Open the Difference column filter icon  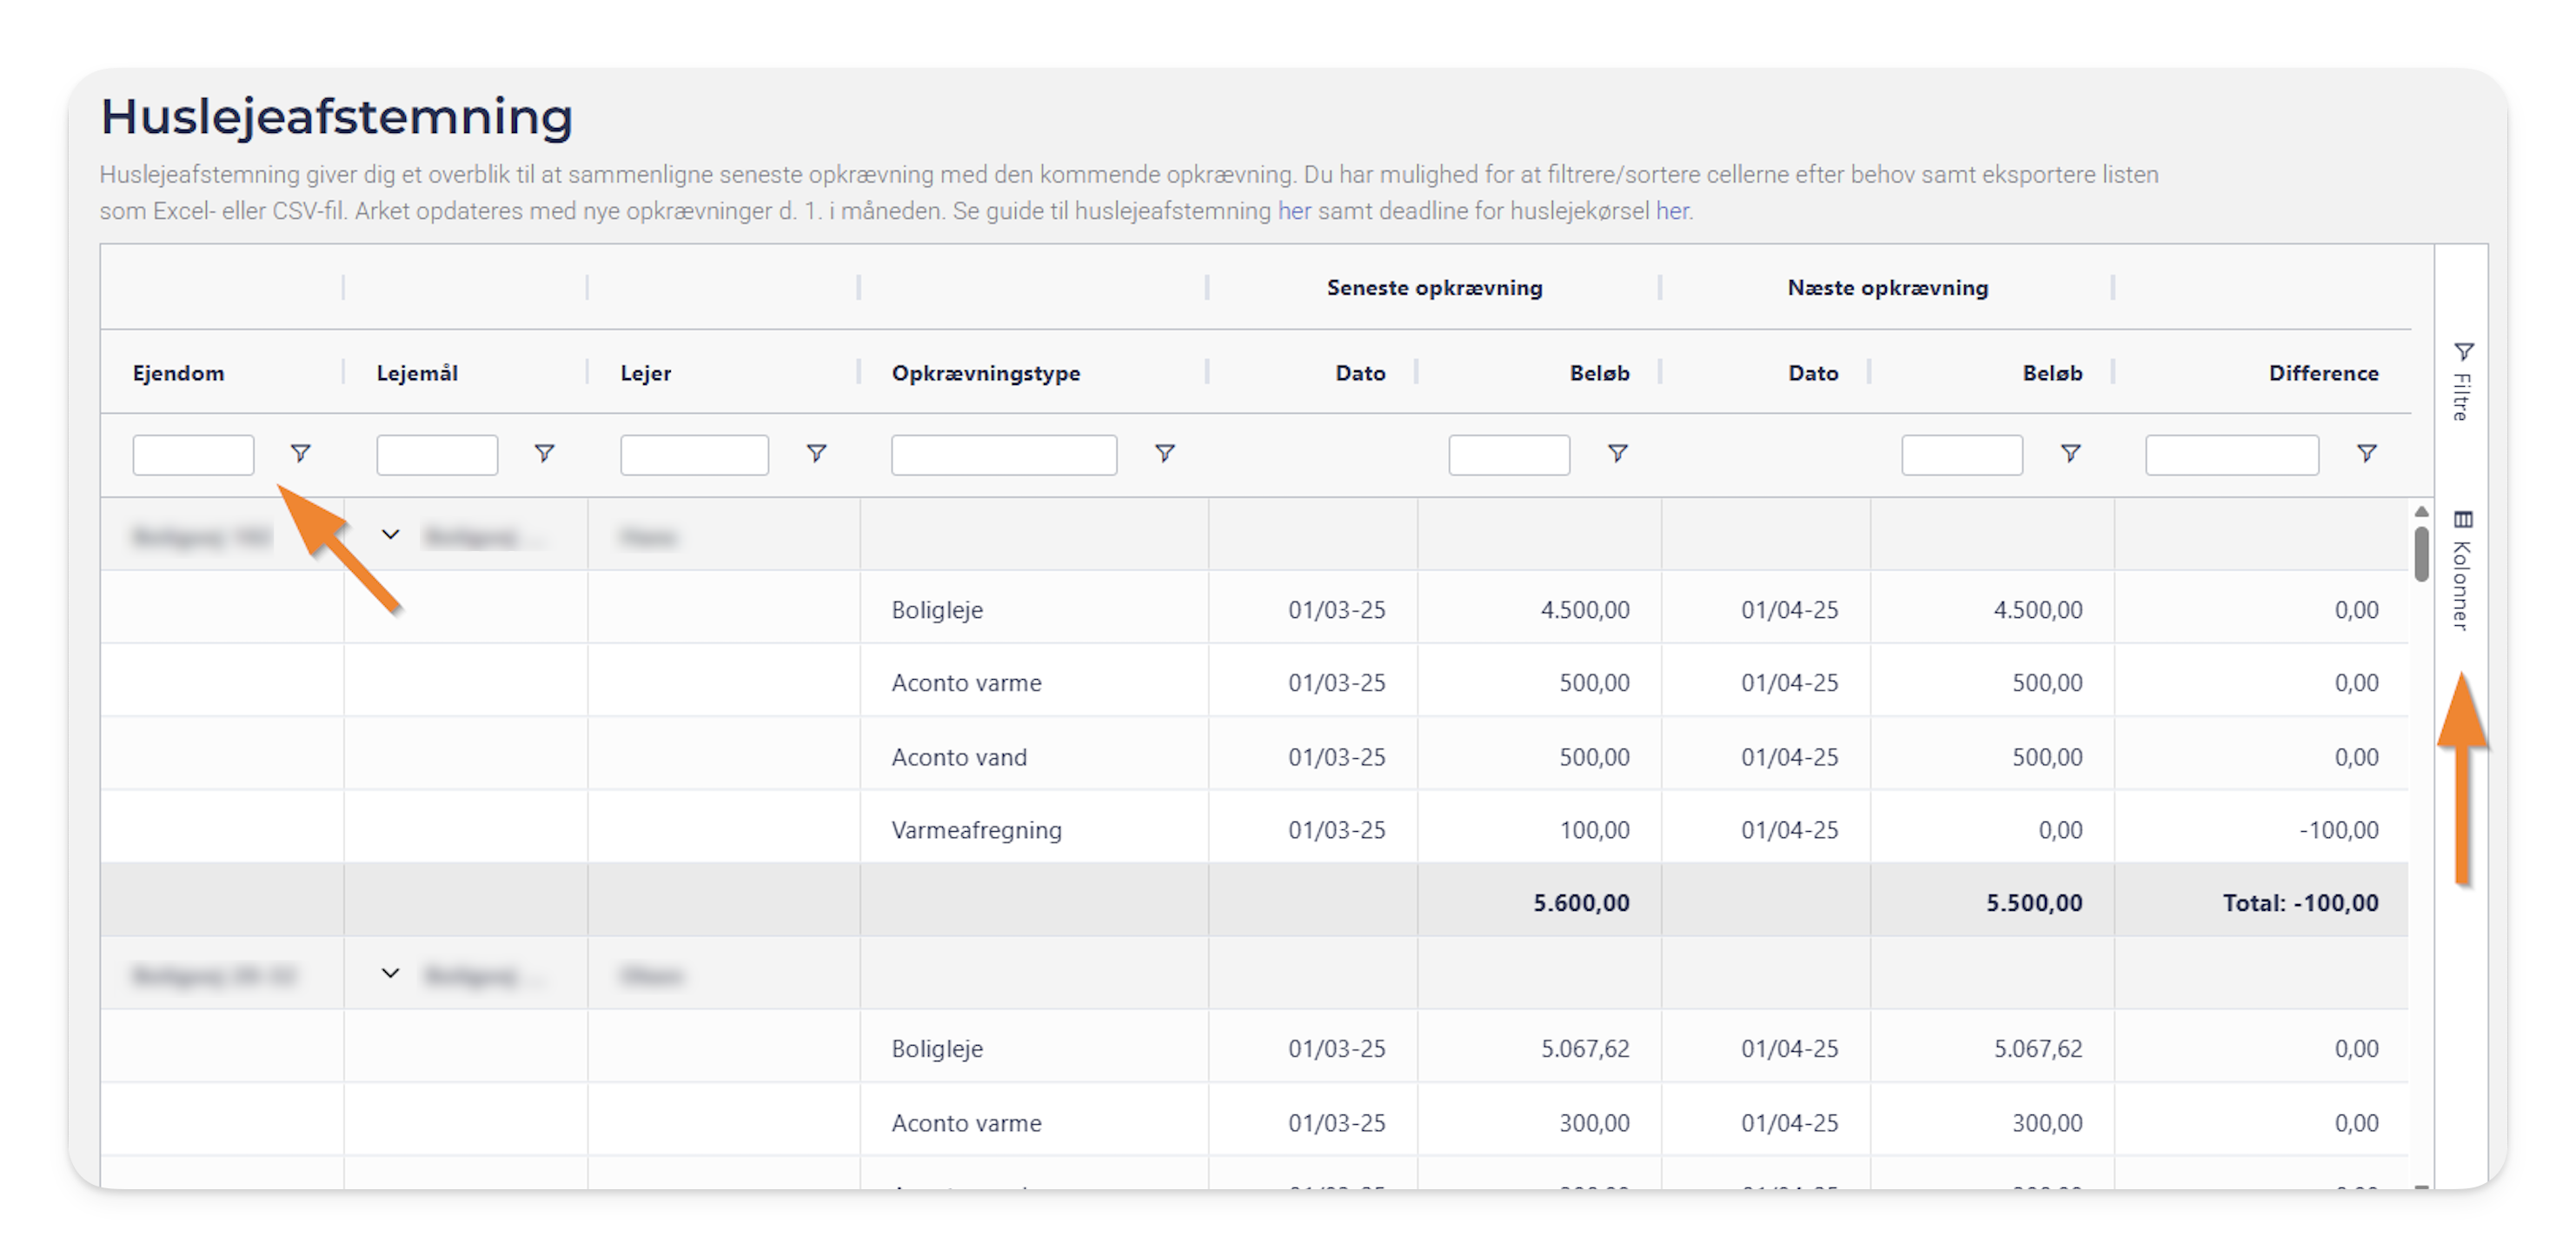pos(2366,454)
